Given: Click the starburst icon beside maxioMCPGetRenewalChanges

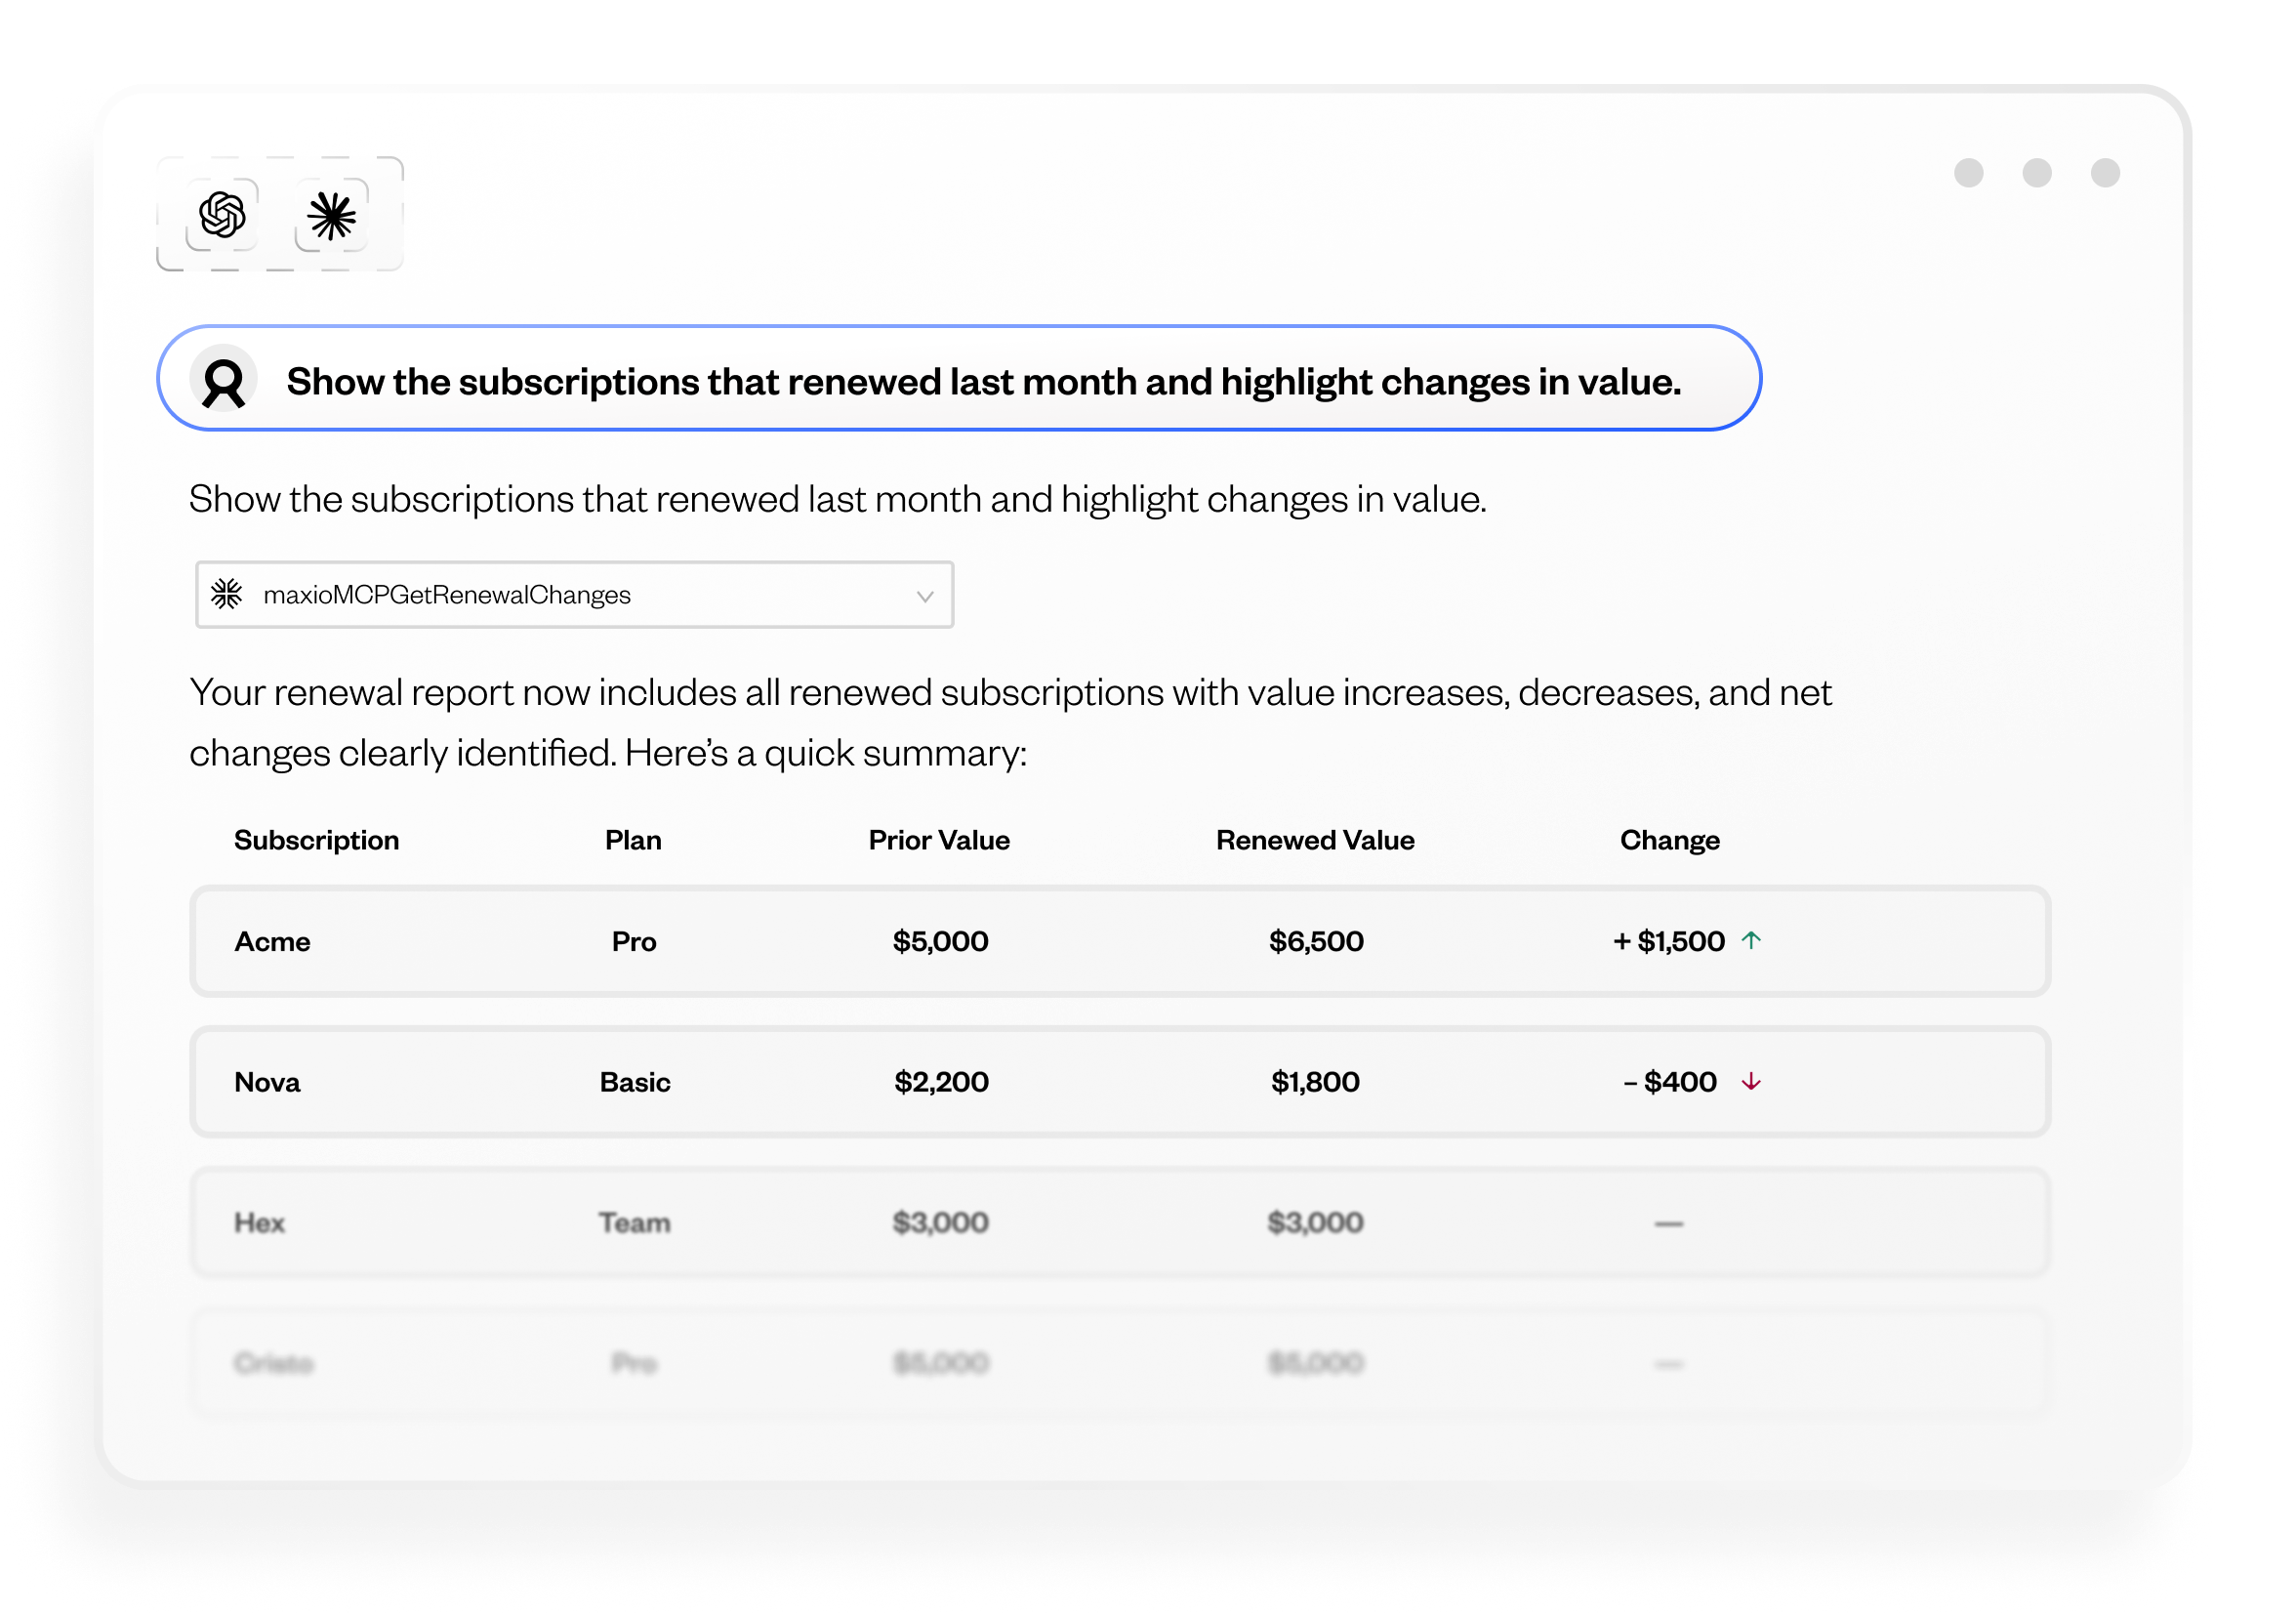Looking at the screenshot, I should point(227,594).
